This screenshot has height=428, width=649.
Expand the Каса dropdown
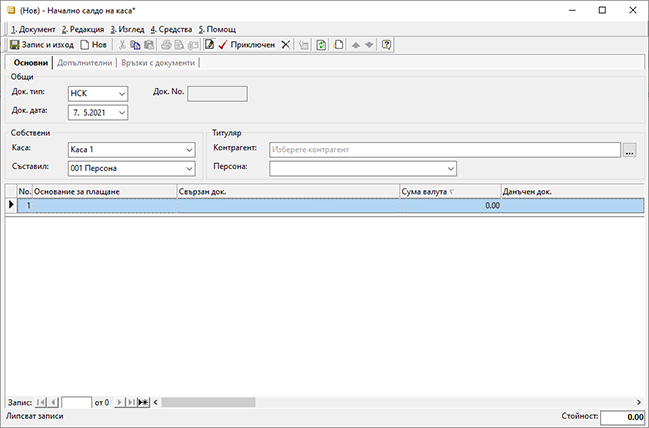(x=189, y=150)
